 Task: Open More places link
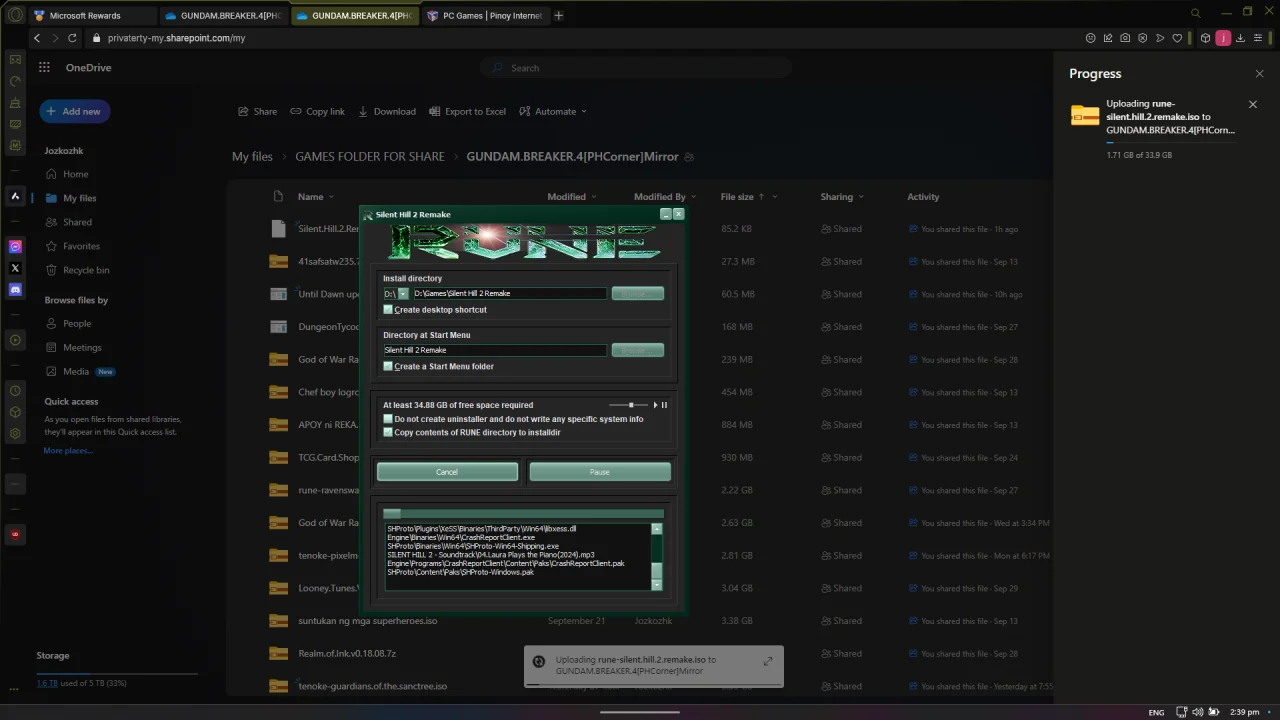pyautogui.click(x=68, y=451)
